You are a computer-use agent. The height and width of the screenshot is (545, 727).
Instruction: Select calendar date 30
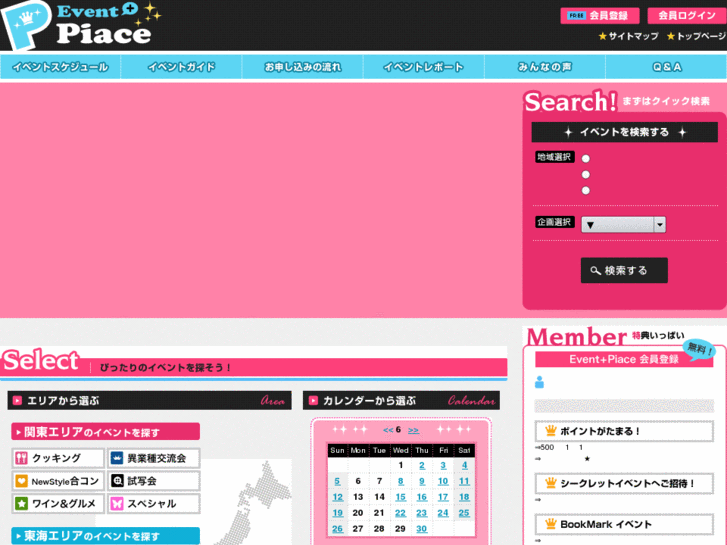tap(421, 529)
